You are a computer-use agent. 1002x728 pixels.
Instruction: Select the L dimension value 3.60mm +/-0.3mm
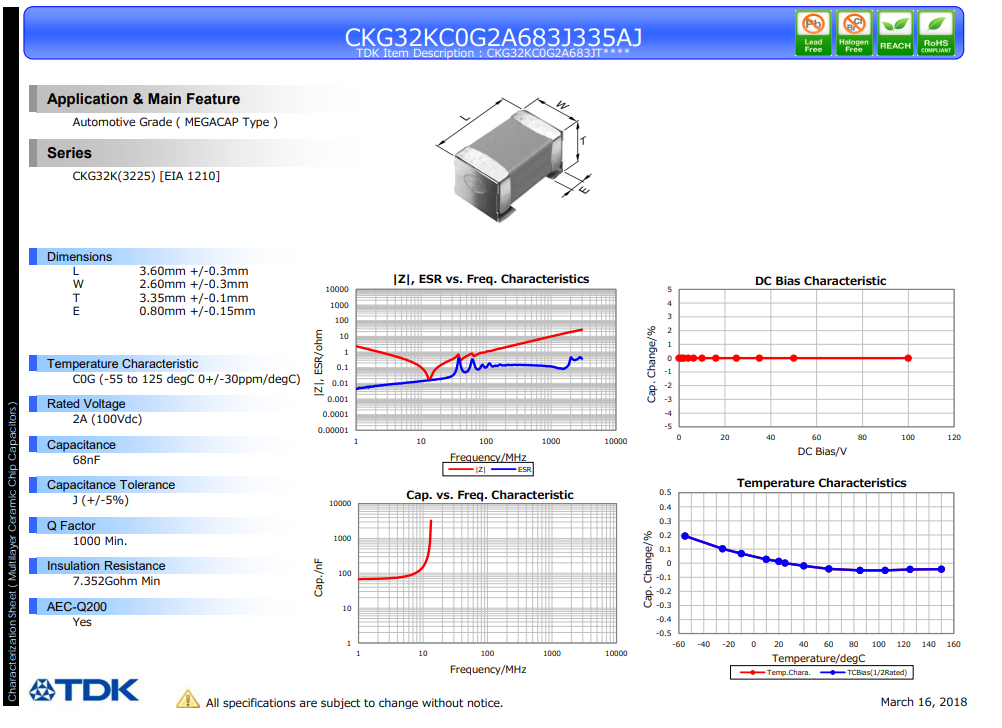tap(194, 271)
